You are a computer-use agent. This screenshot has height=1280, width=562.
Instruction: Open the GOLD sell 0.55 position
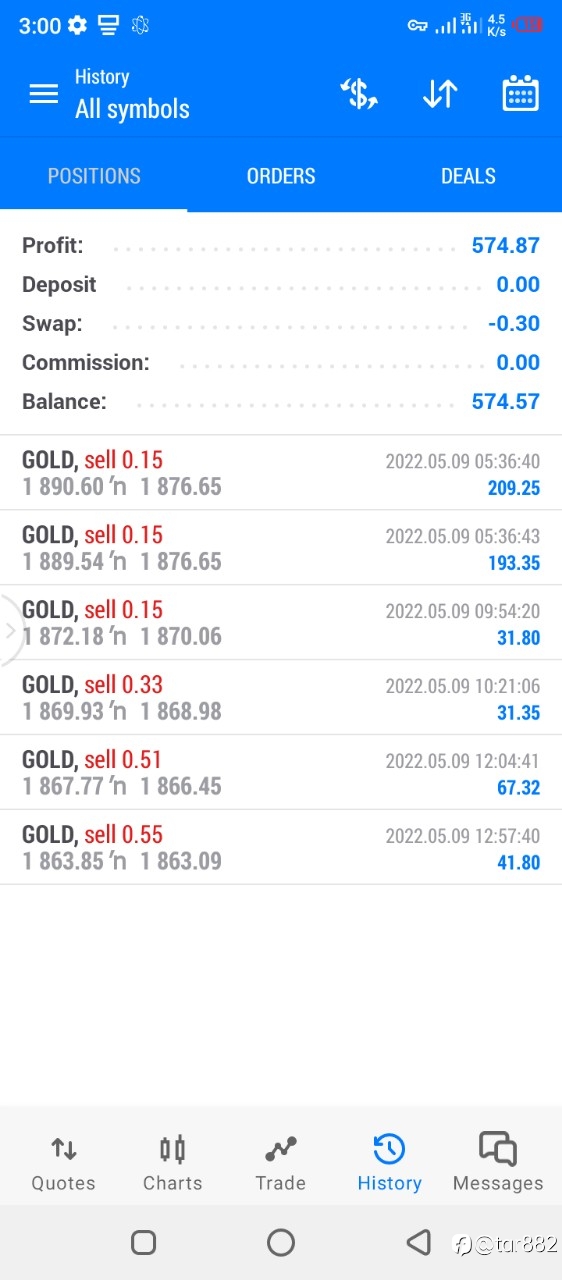point(281,847)
